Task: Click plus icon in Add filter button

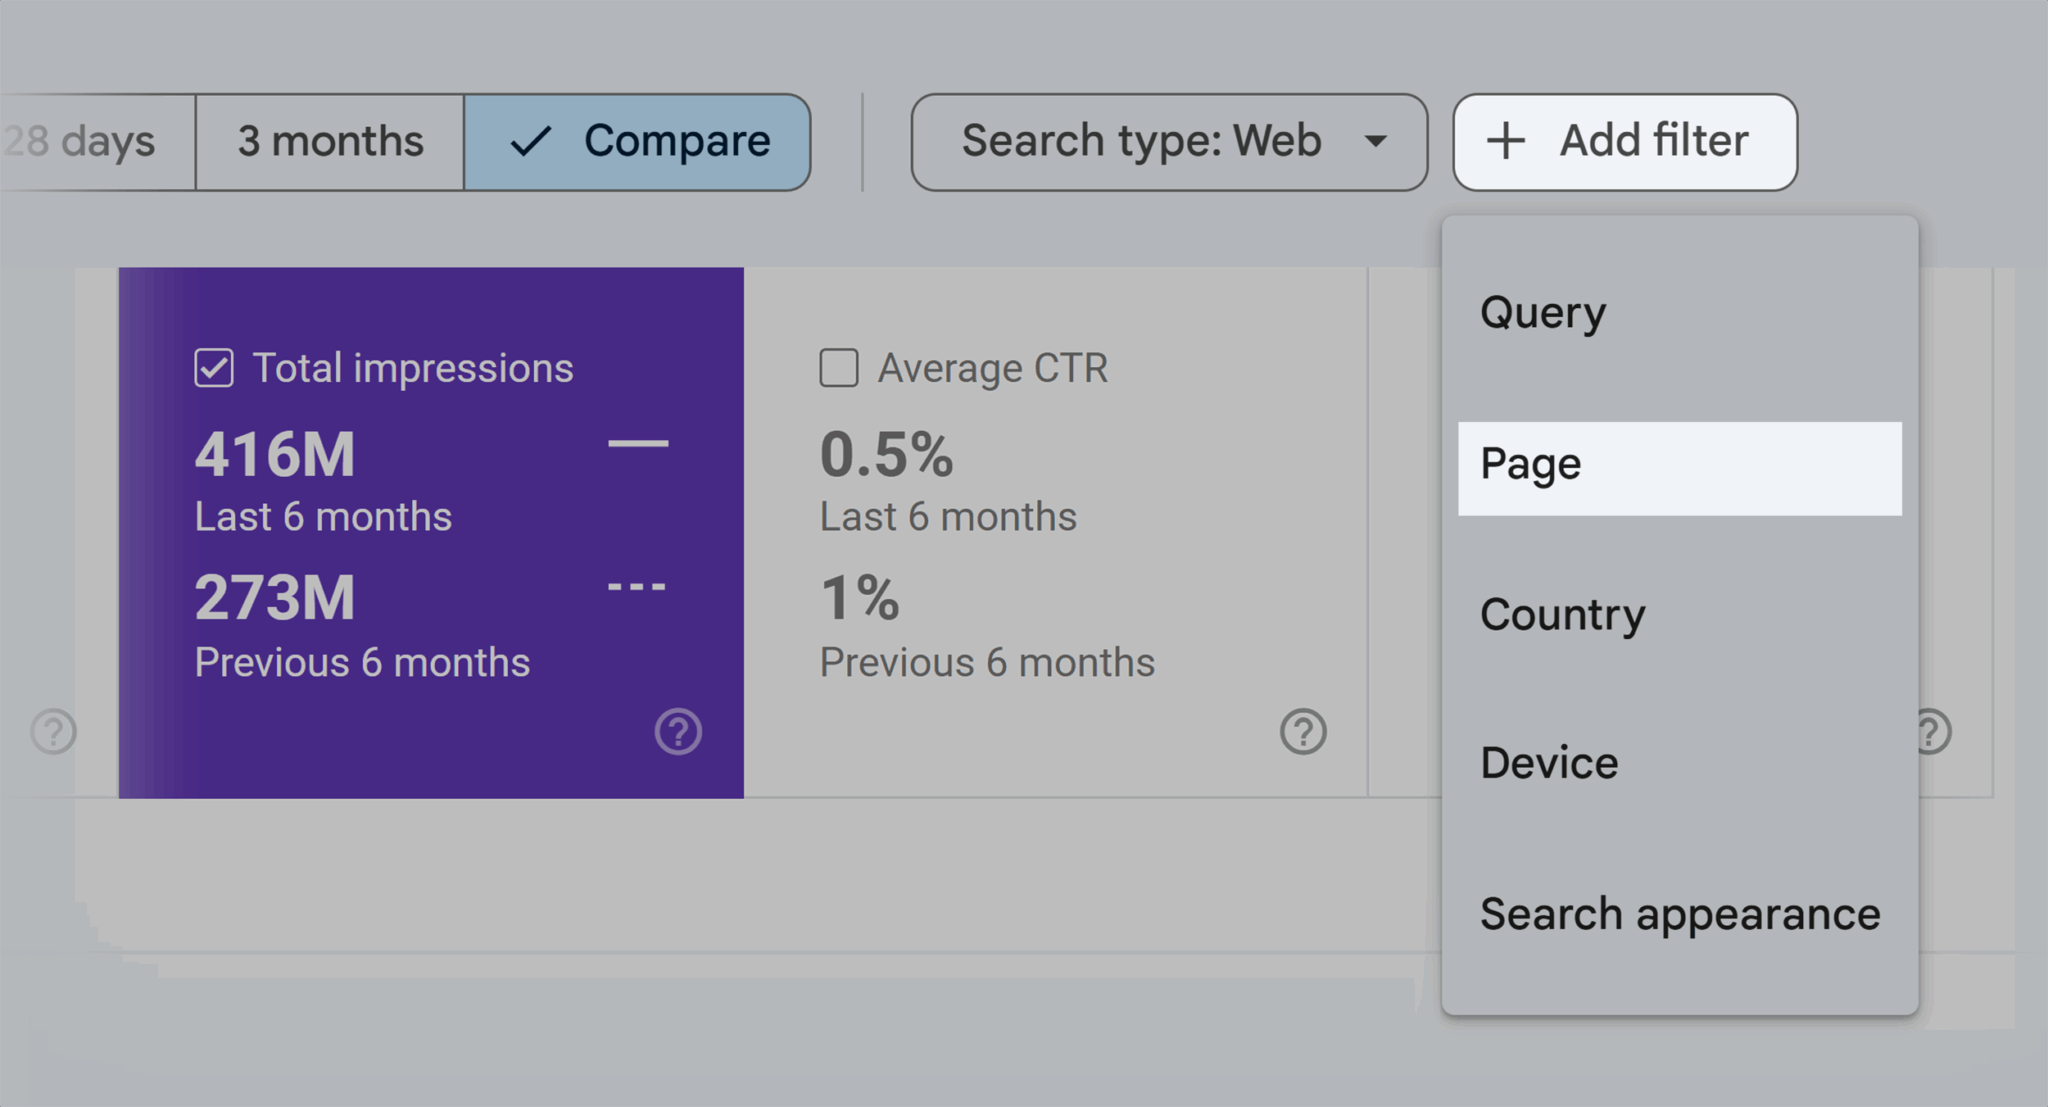Action: [1505, 141]
